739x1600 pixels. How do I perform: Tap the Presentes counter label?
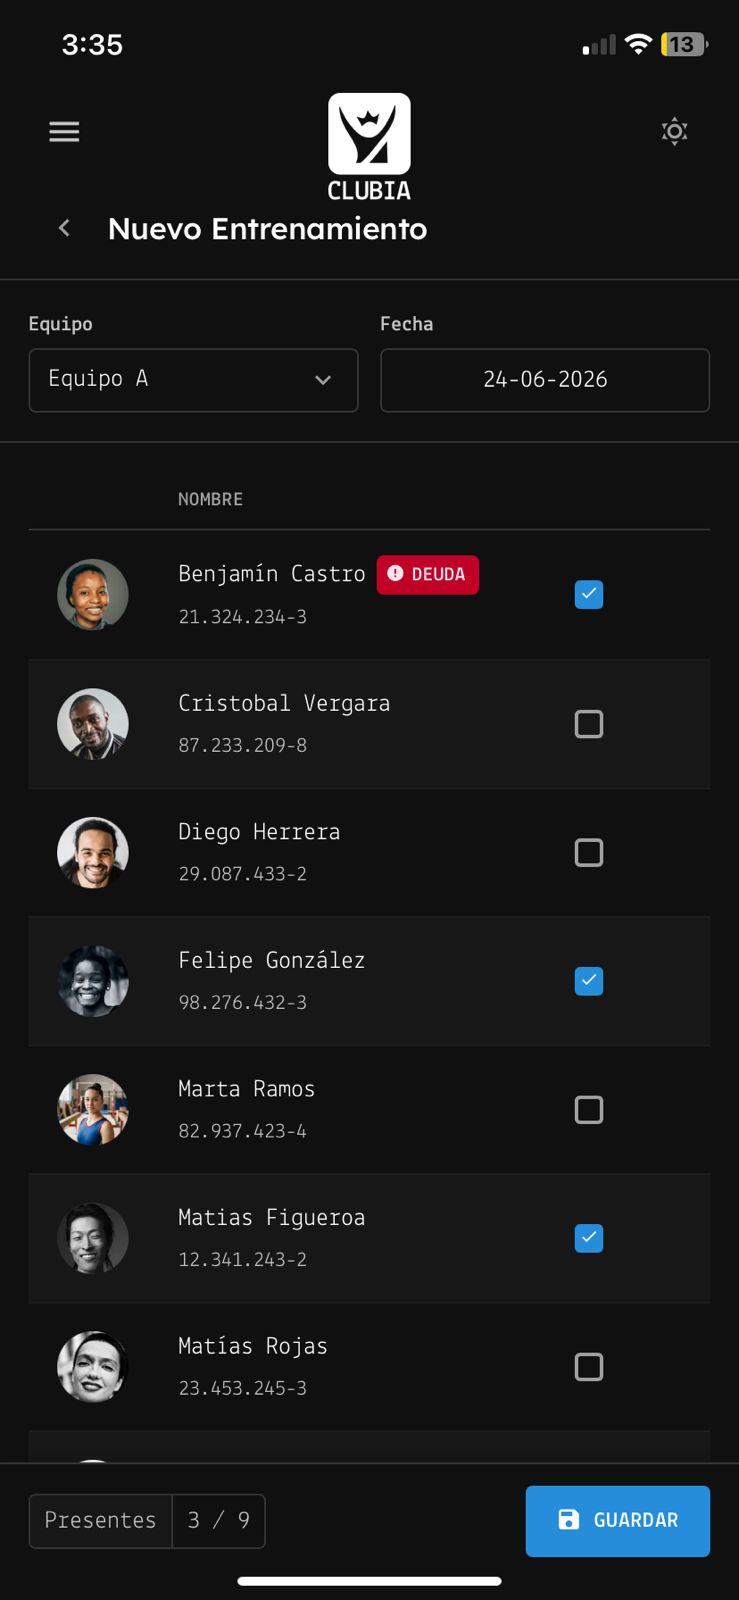pos(100,1521)
